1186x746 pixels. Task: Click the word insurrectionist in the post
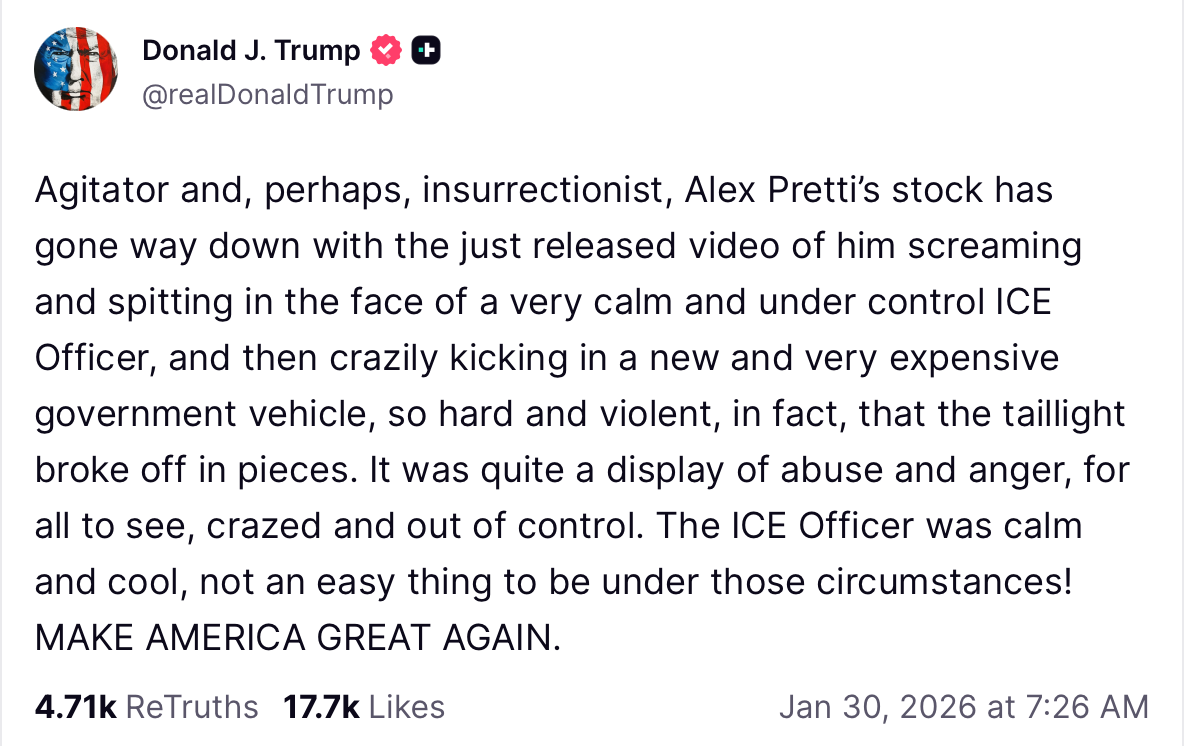click(x=545, y=189)
